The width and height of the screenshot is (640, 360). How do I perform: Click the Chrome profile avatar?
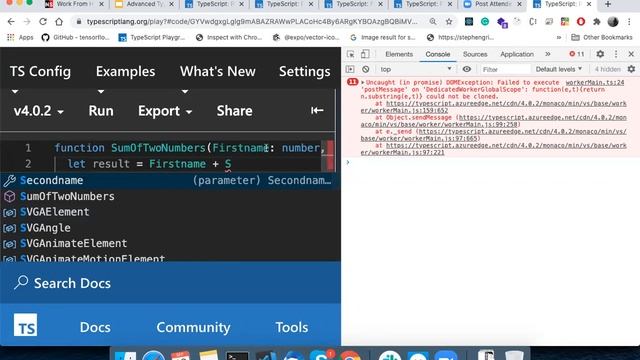pyautogui.click(x=613, y=22)
